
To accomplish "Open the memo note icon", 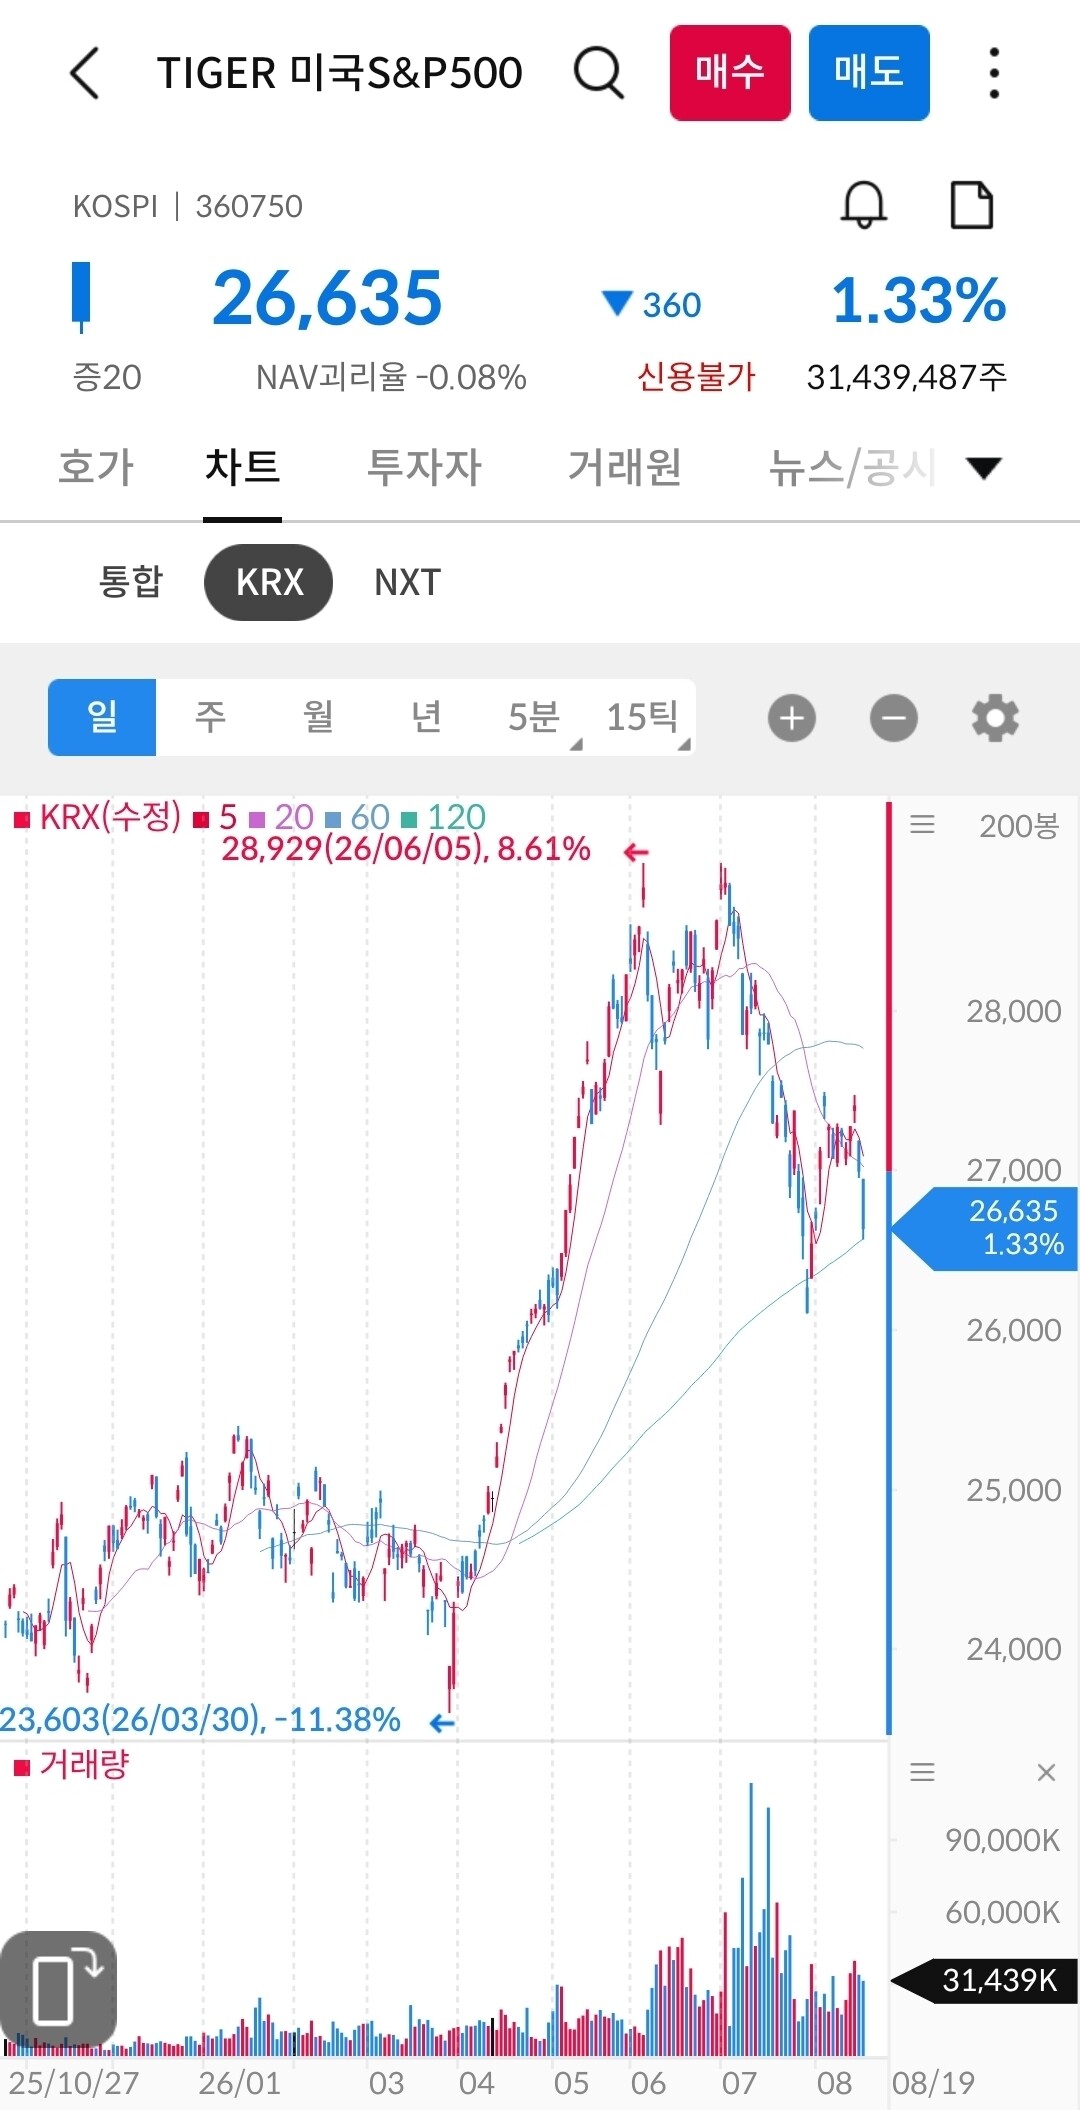I will pos(971,205).
